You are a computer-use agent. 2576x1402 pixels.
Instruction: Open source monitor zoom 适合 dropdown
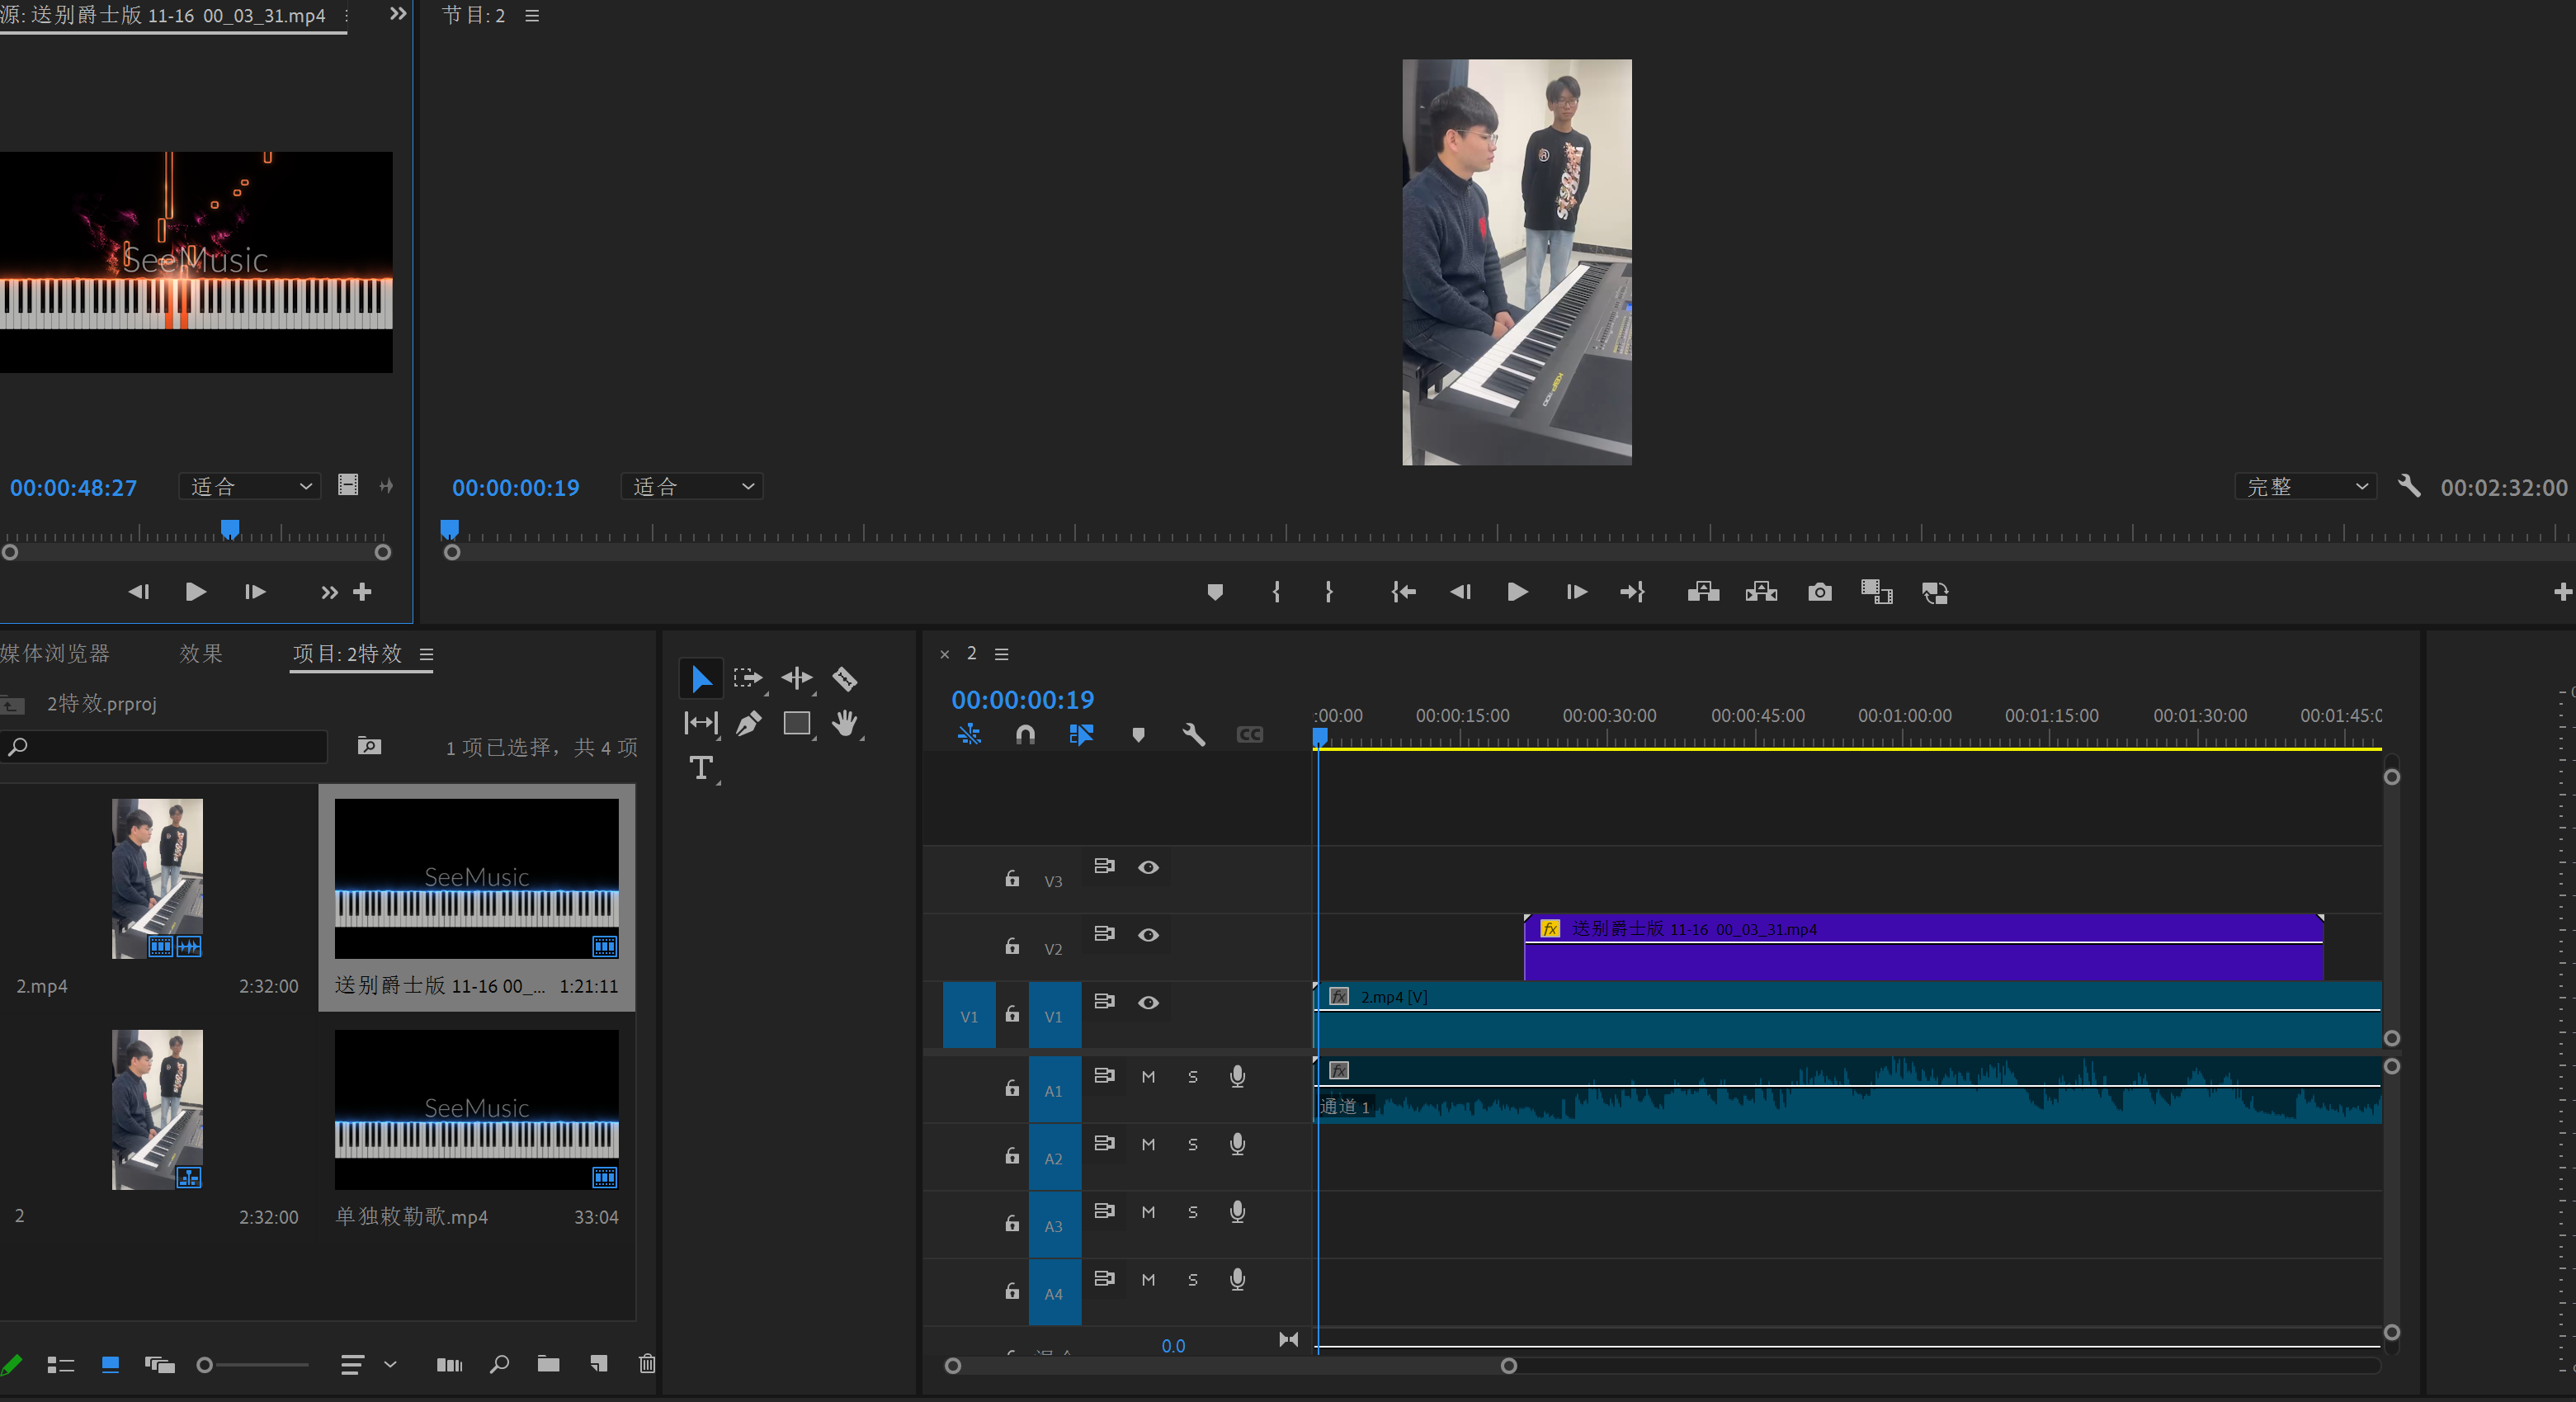250,487
